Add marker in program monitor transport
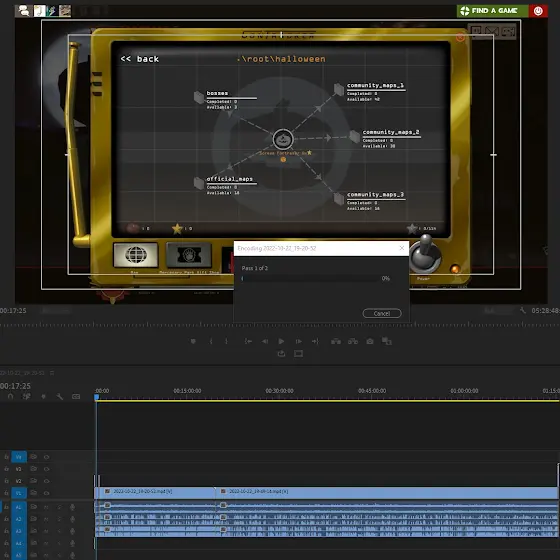560x560 pixels. [x=193, y=341]
